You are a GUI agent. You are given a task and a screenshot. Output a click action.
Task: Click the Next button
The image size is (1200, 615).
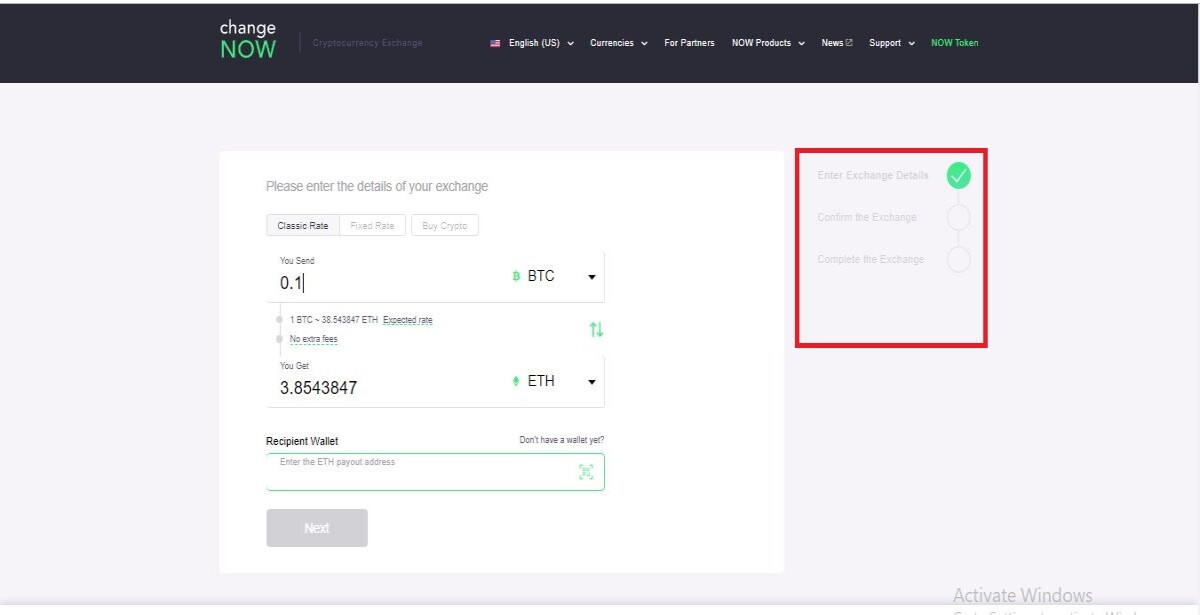(x=317, y=528)
